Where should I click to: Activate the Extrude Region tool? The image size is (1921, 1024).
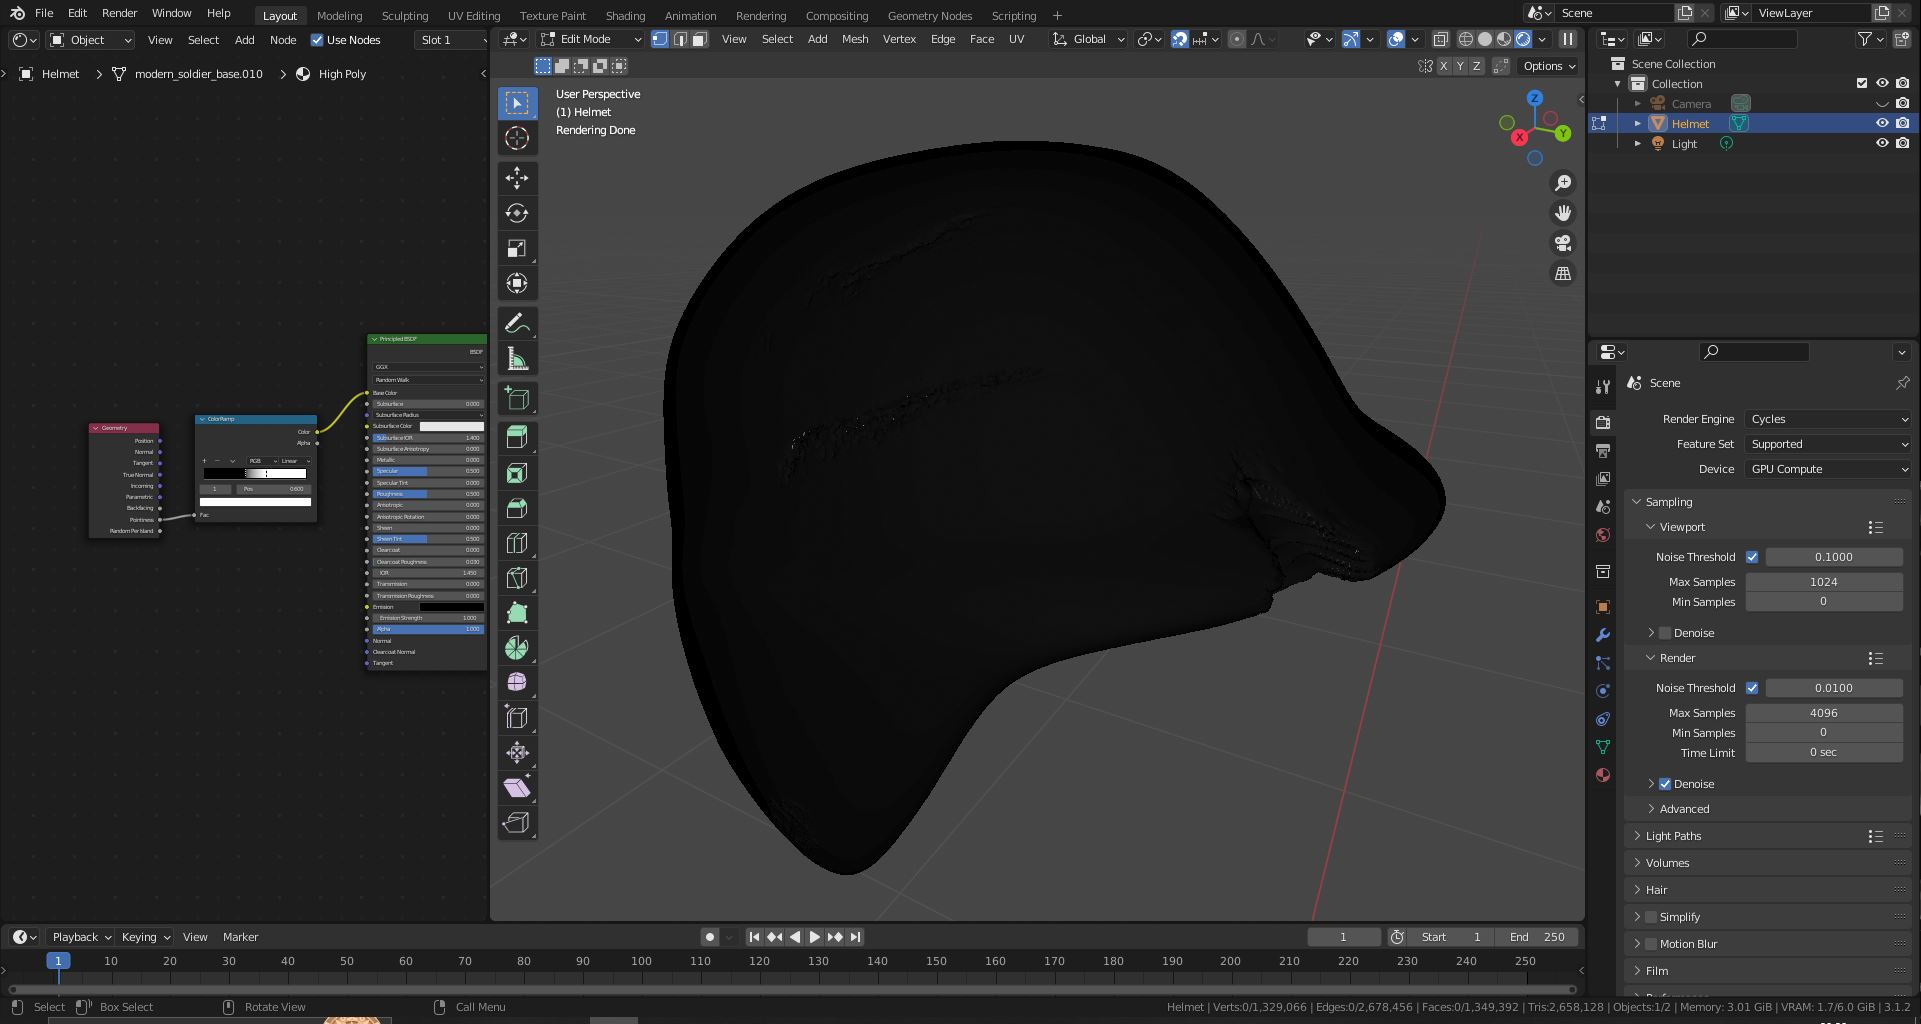(517, 437)
